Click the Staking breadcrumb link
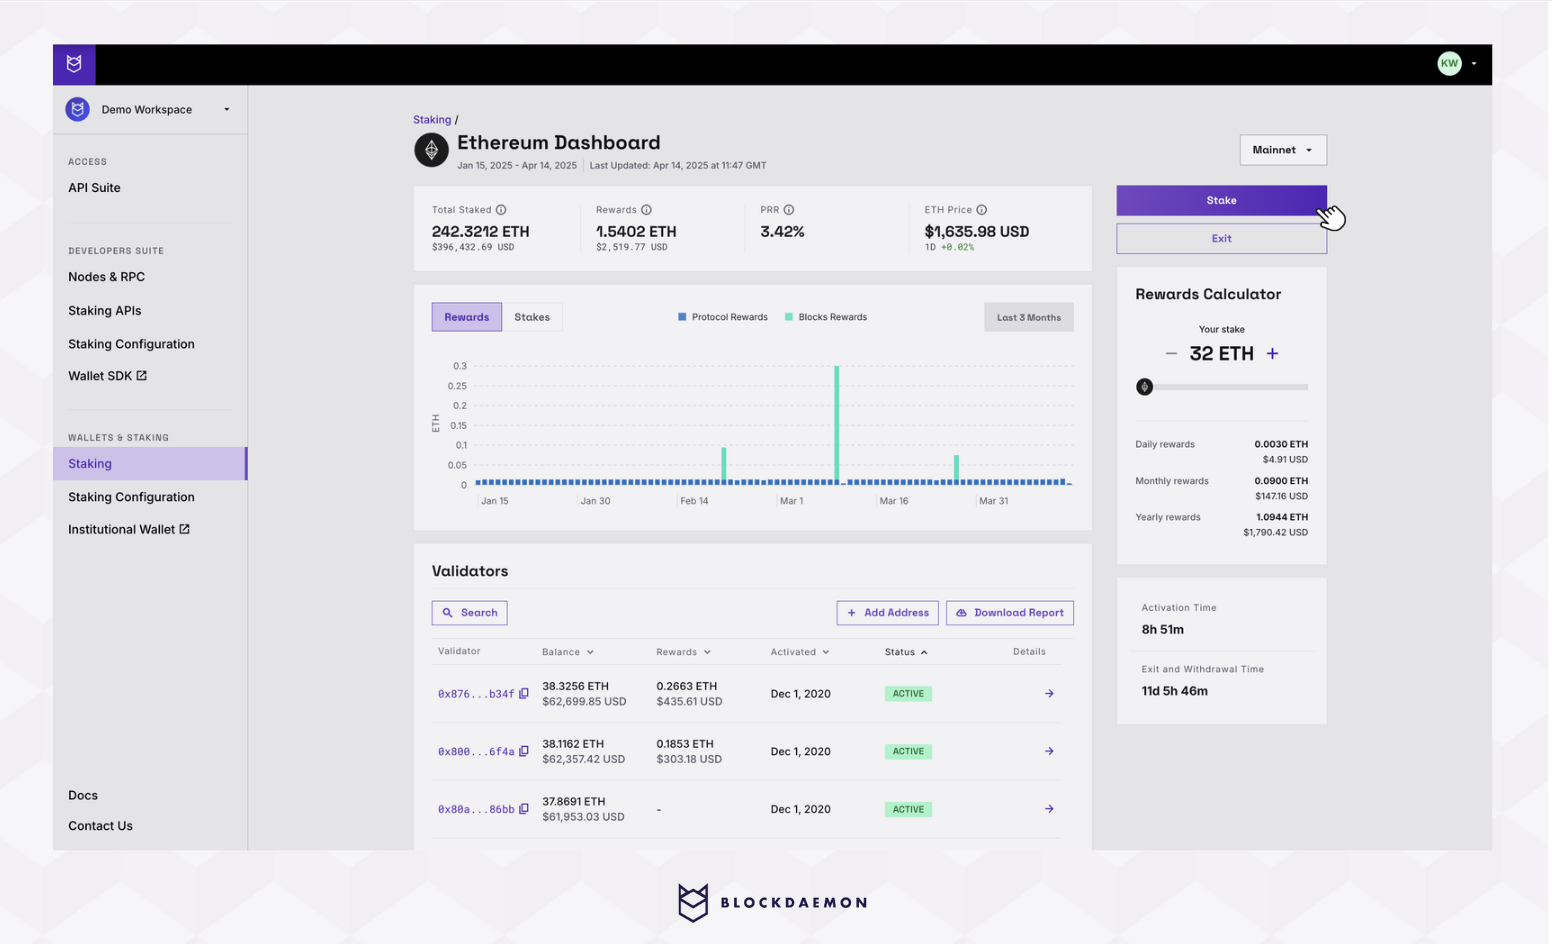Viewport: 1552px width, 944px height. (432, 119)
